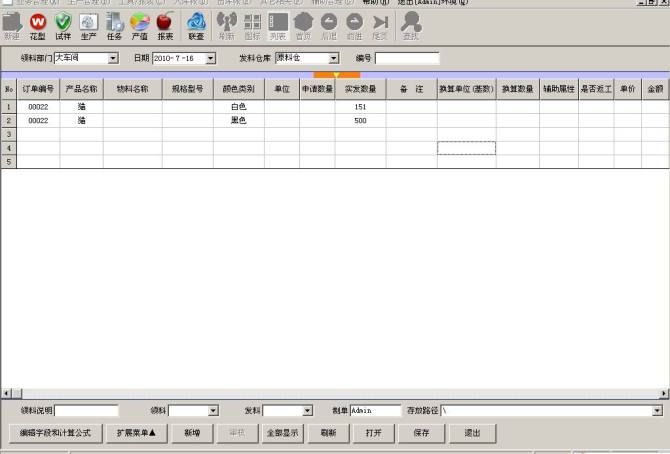Open the 帮助 menu
Screen dimensions: 670x454
[x=377, y=3]
